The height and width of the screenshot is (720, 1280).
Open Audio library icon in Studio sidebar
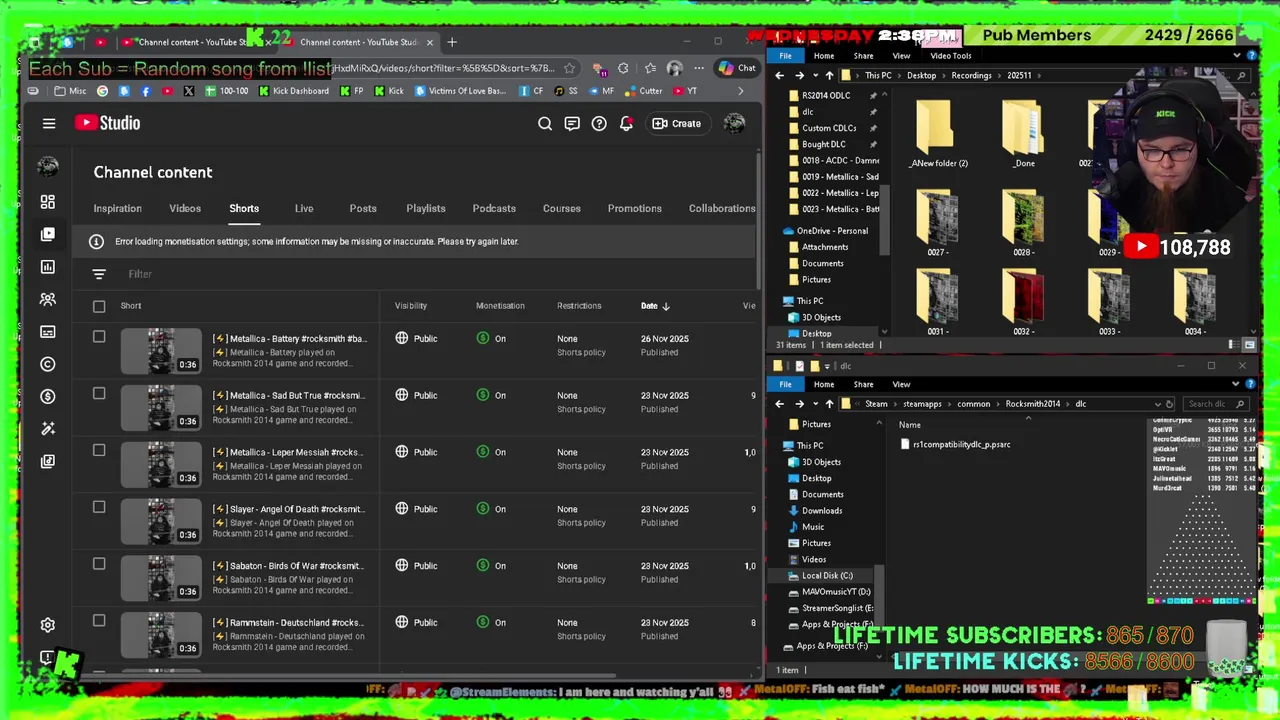pyautogui.click(x=48, y=461)
